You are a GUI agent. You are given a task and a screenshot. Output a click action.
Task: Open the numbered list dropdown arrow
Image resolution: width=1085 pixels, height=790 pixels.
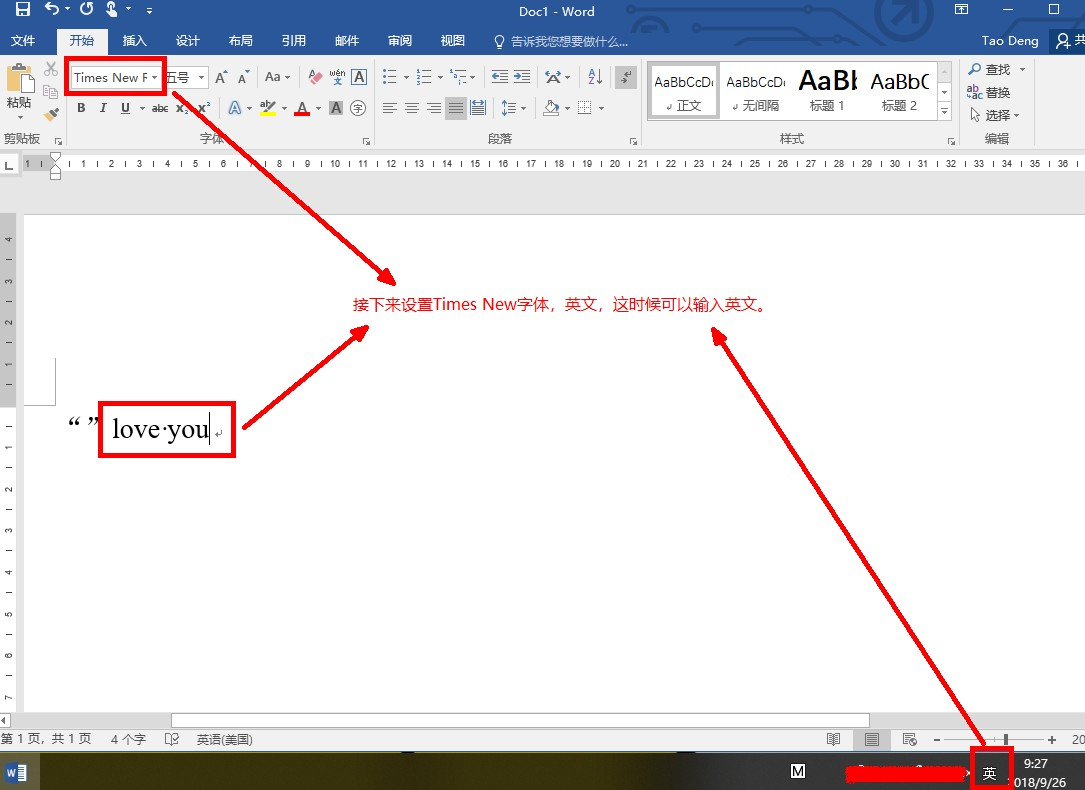click(440, 77)
